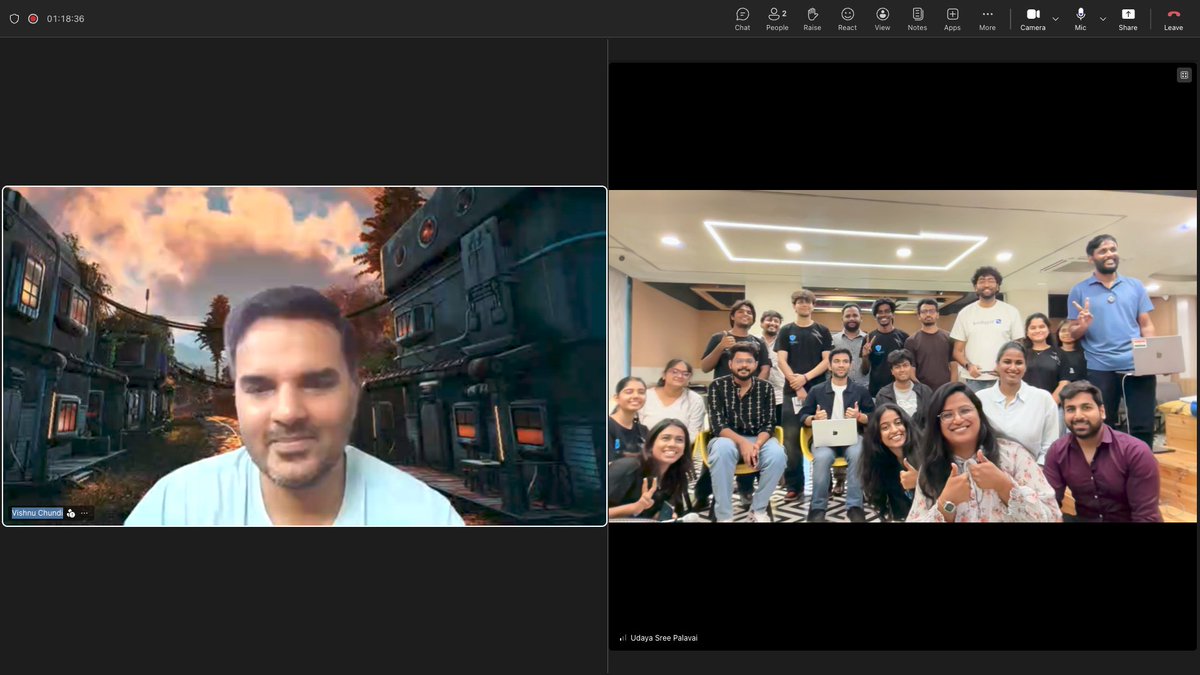Expand the Mic options arrow
This screenshot has height=675, width=1200.
(x=1103, y=18)
